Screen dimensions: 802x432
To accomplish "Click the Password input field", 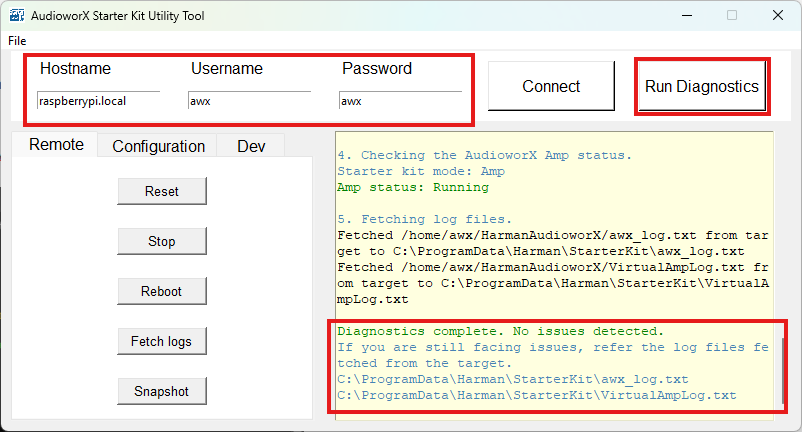I will click(x=400, y=101).
